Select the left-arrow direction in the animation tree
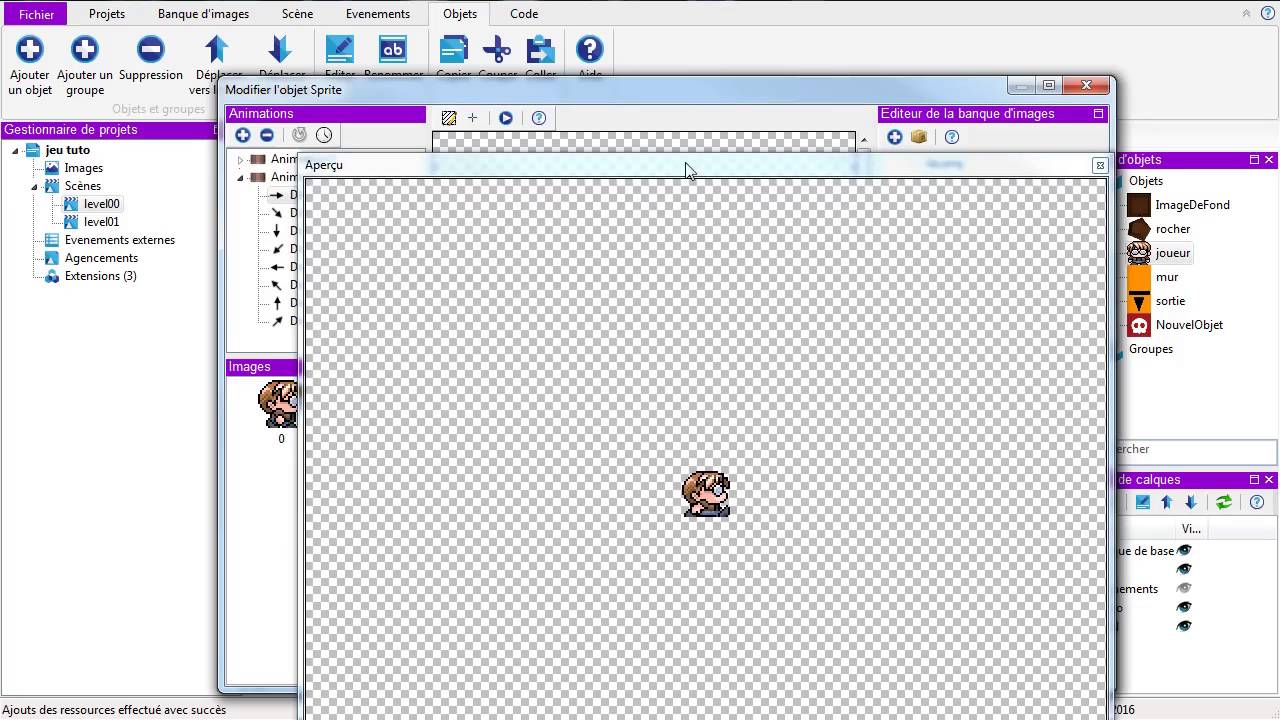 pos(278,267)
